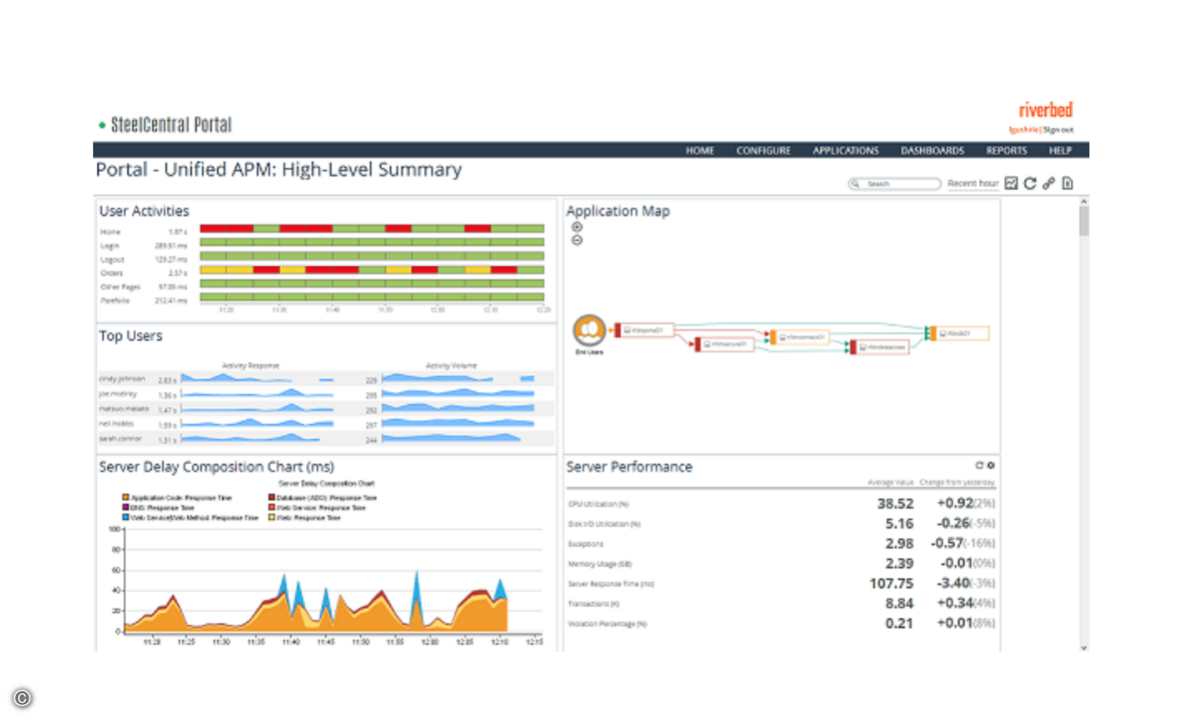Viewport: 1200px width, 720px height.
Task: Open the CONFIGURE menu
Action: pos(764,151)
